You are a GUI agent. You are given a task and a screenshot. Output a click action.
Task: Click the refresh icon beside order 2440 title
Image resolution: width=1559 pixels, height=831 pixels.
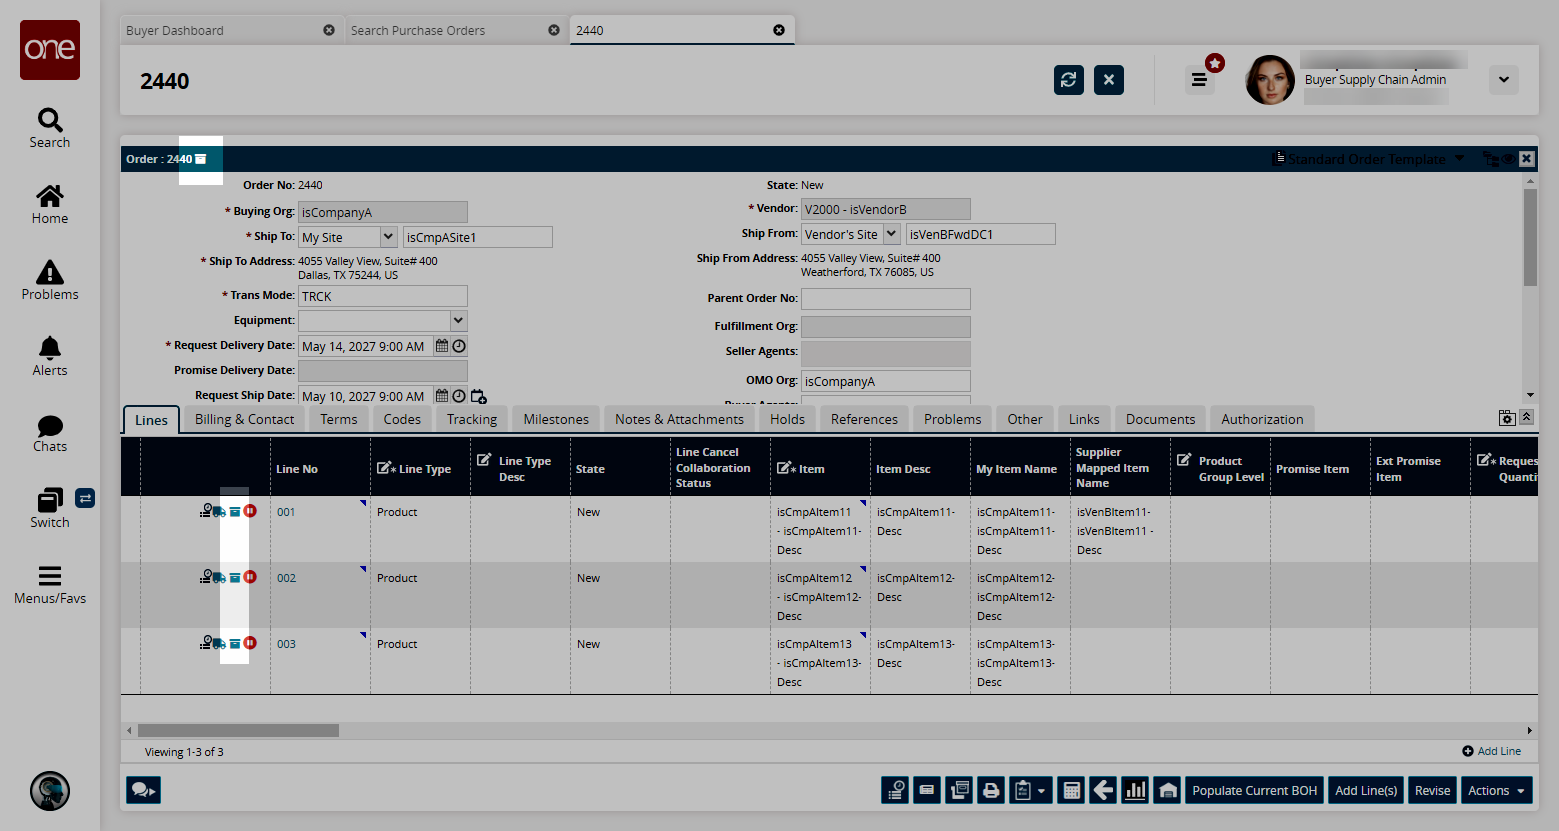click(x=1068, y=80)
